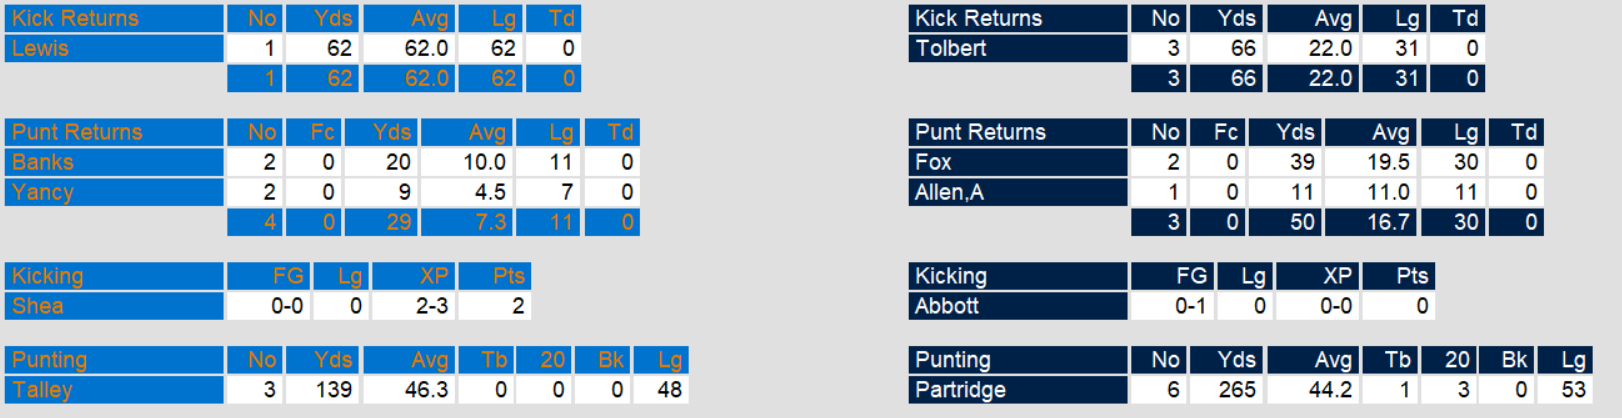This screenshot has height=418, width=1622.
Task: Select Tolbert in the Kick Returns table
Action: pos(951,48)
